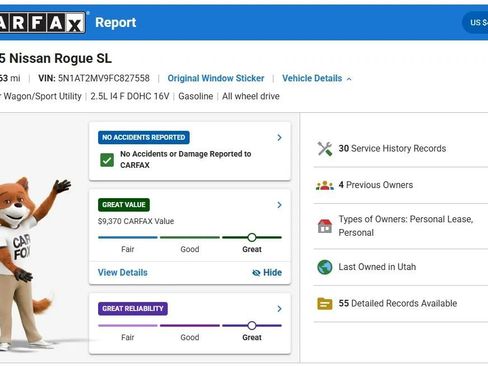
Task: Click '30 Service History Records' text
Action: point(392,149)
